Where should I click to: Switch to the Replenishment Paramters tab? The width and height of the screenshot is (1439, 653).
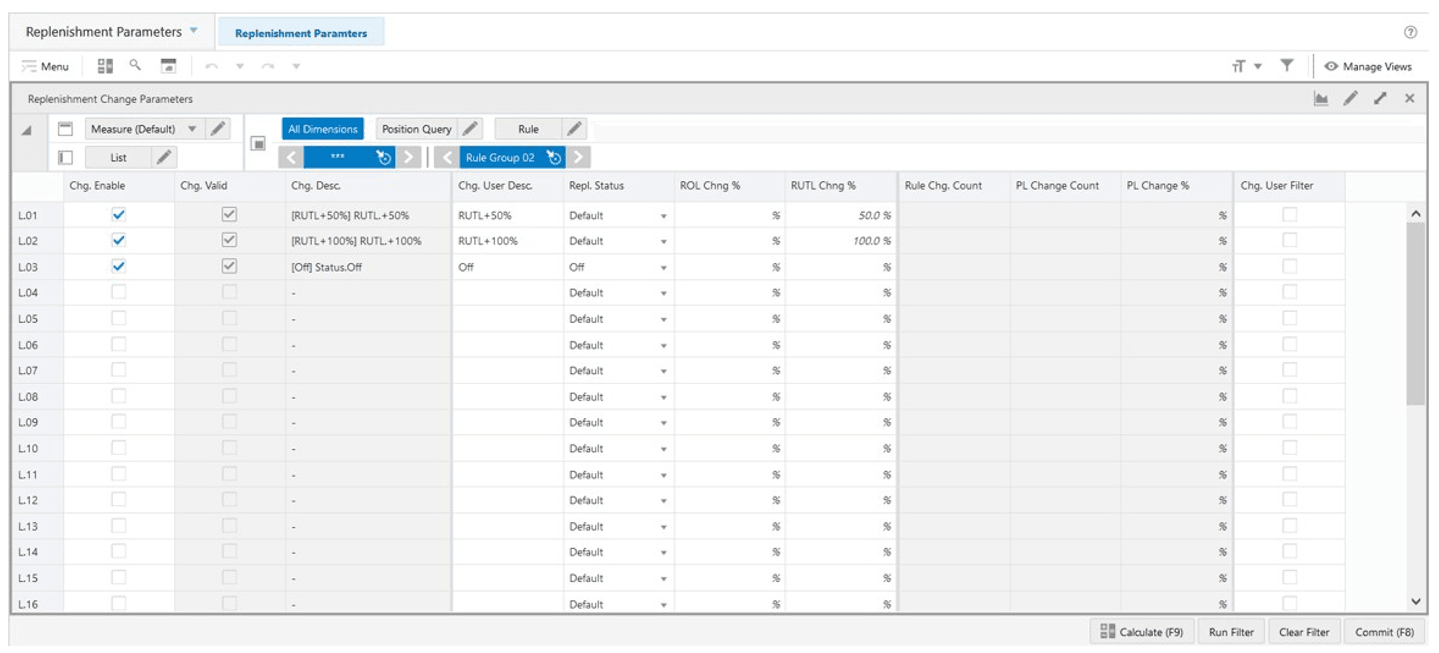[x=302, y=31]
